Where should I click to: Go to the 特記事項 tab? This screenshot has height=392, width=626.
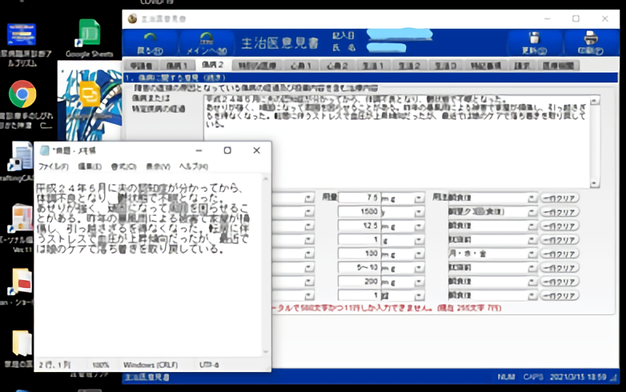coord(485,65)
